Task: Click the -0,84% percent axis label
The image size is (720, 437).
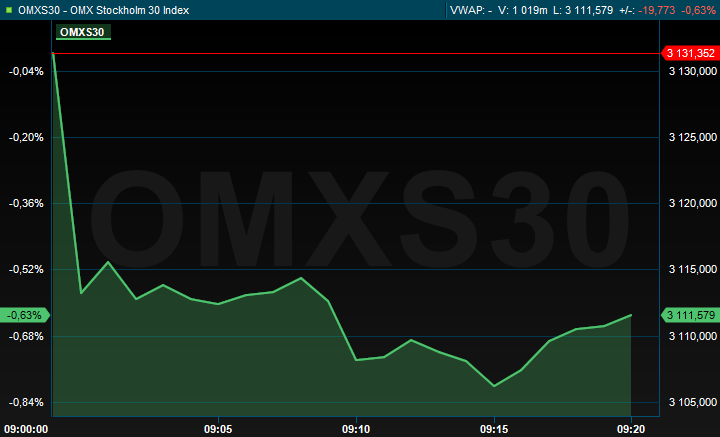Action: [x=25, y=402]
